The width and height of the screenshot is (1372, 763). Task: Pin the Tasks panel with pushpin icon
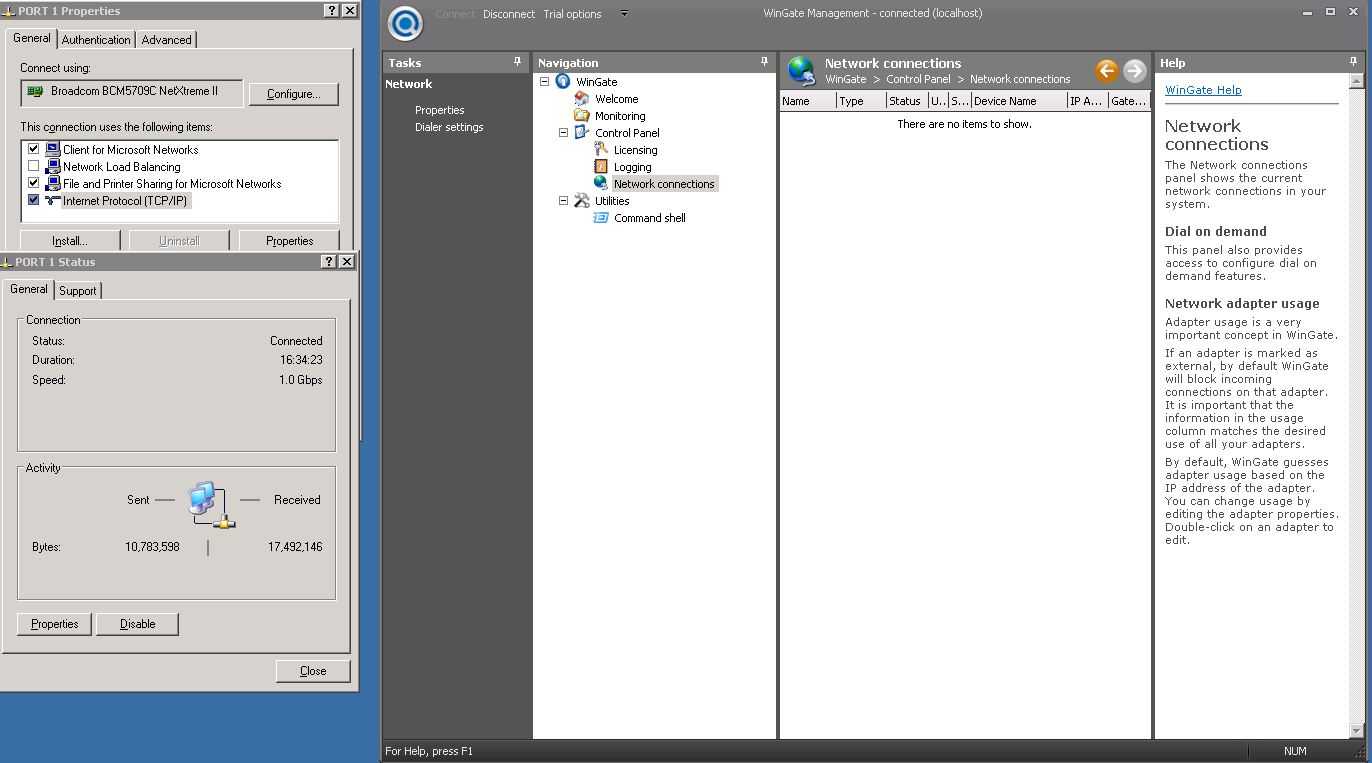tap(517, 62)
